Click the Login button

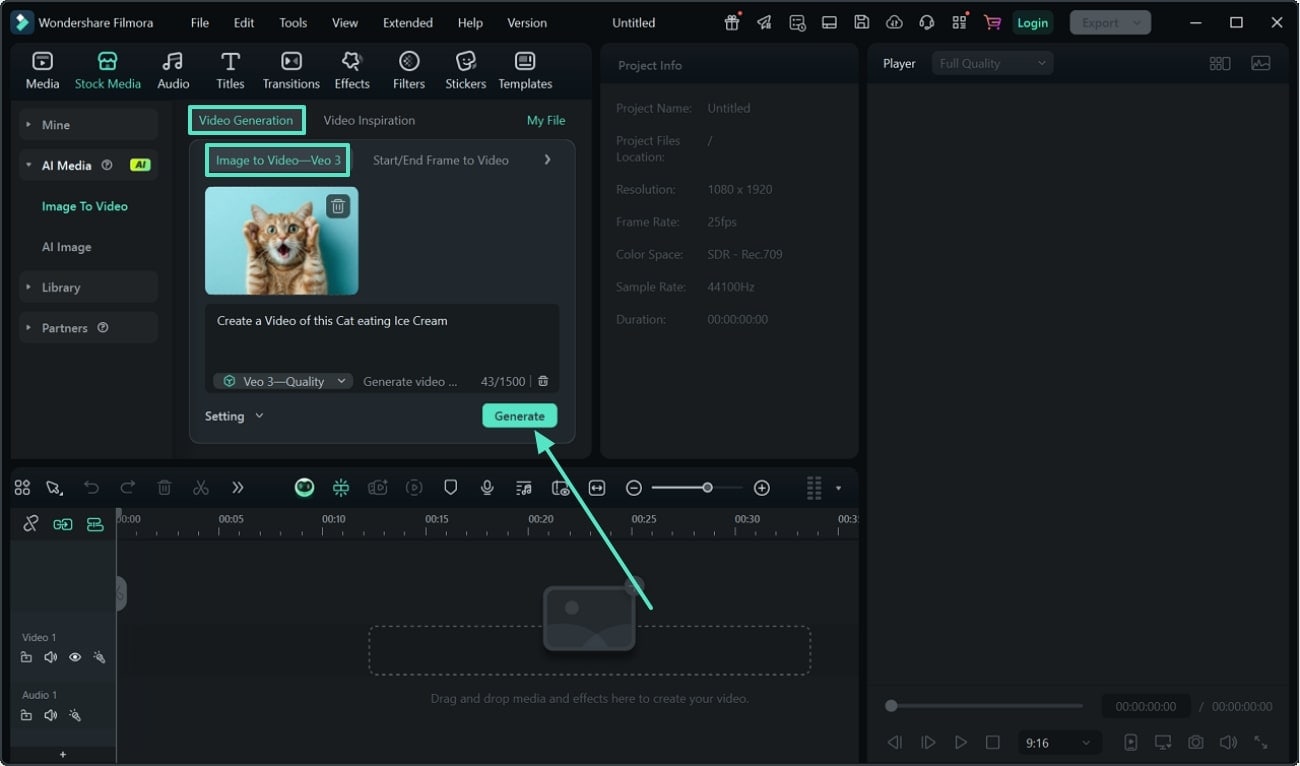tap(1032, 22)
